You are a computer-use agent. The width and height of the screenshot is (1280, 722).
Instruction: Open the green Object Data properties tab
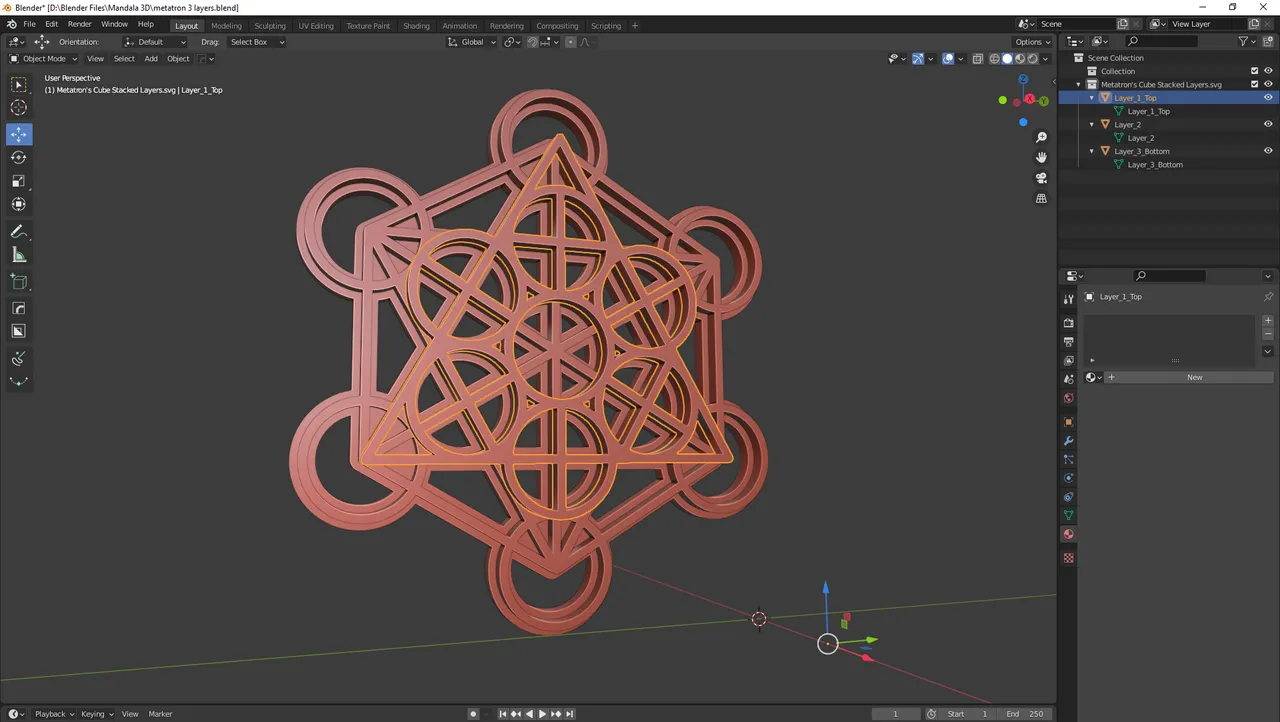click(1068, 516)
